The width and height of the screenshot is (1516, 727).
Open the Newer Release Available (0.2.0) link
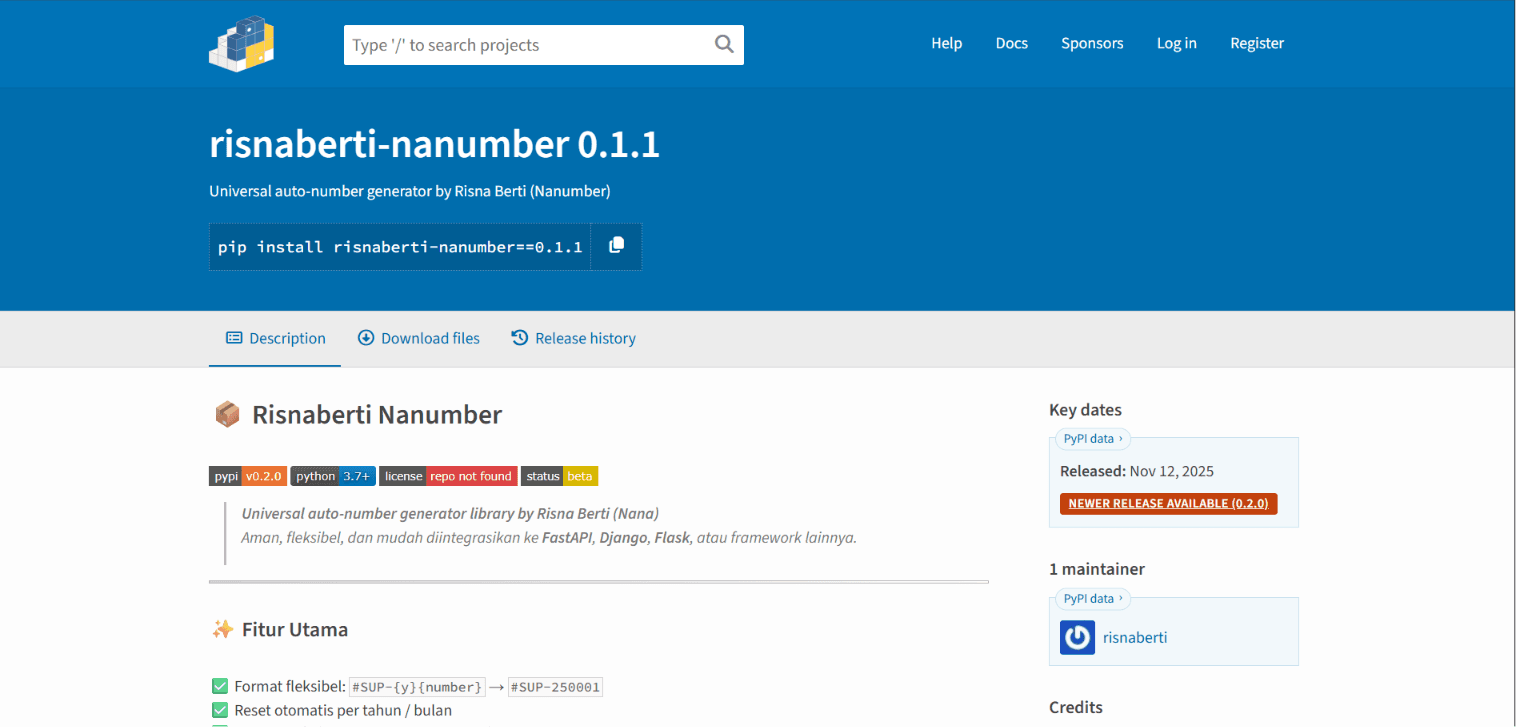1168,503
